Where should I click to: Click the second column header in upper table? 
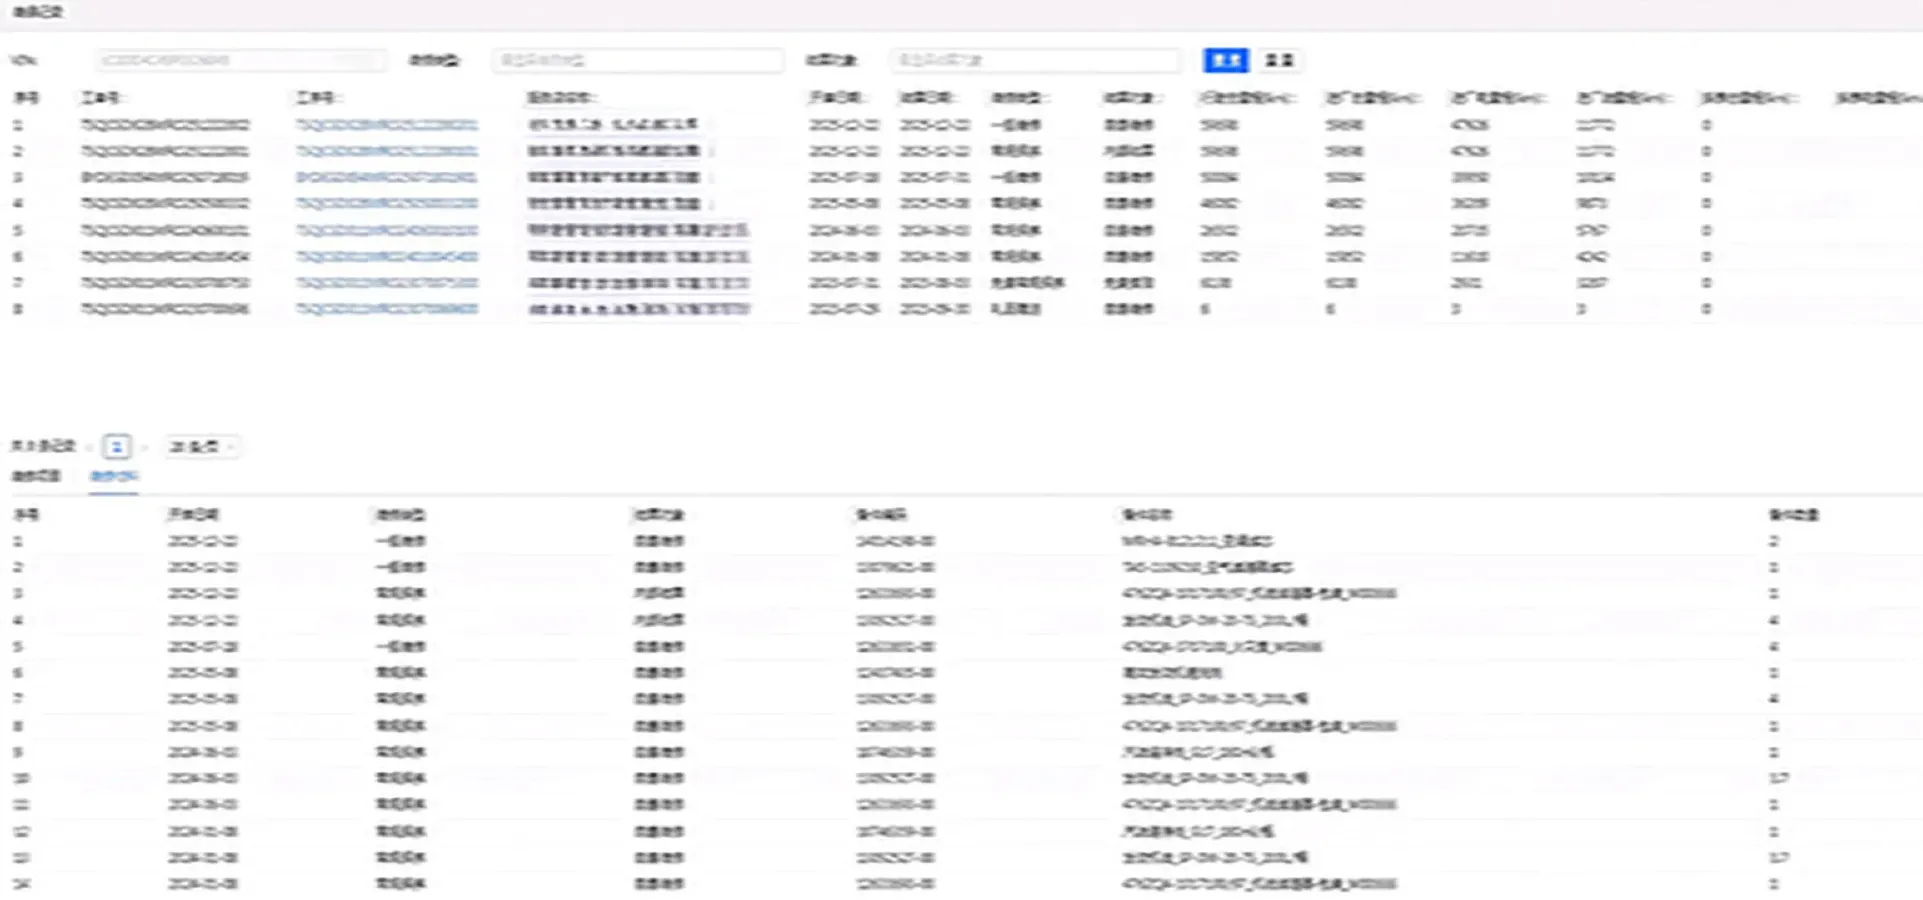(101, 98)
